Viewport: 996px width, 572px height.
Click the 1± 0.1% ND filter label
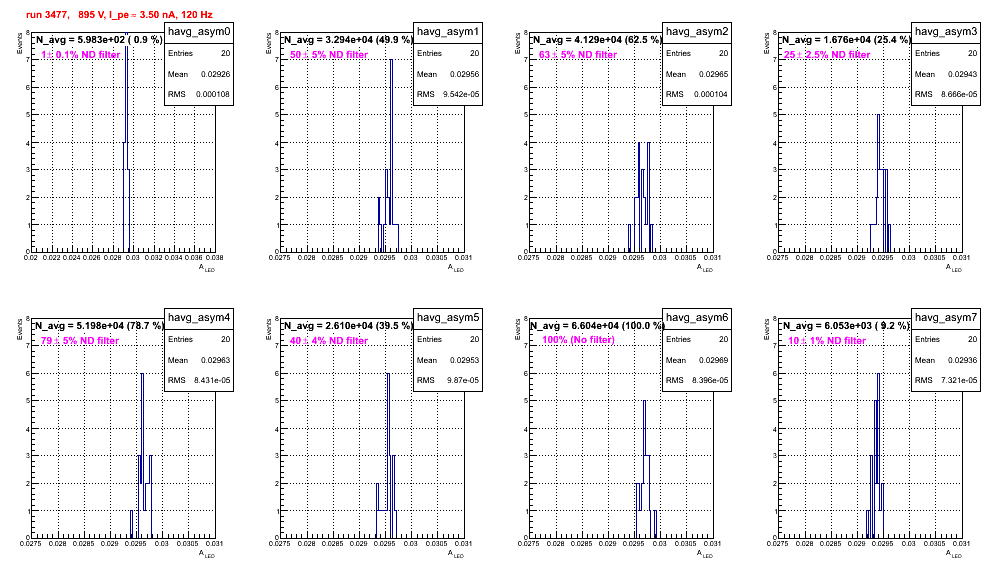[81, 55]
